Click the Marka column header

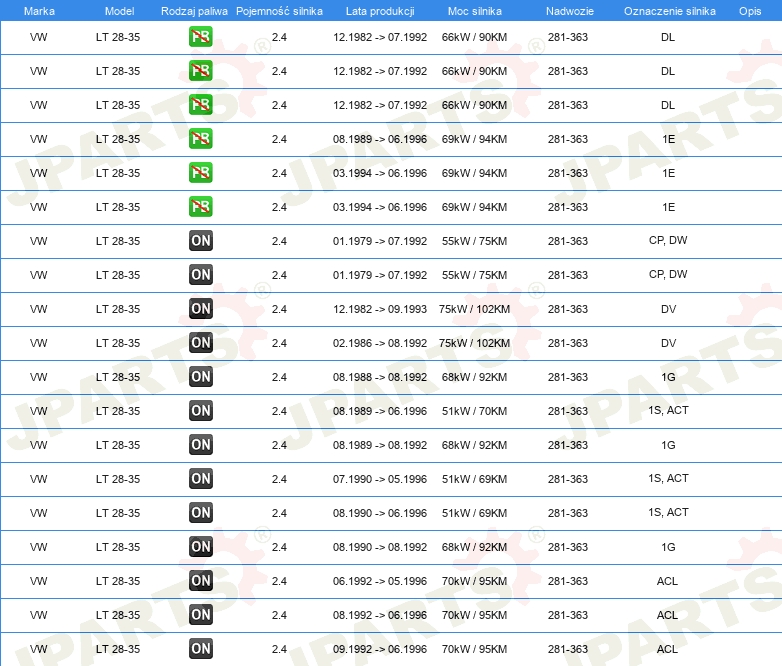point(39,11)
